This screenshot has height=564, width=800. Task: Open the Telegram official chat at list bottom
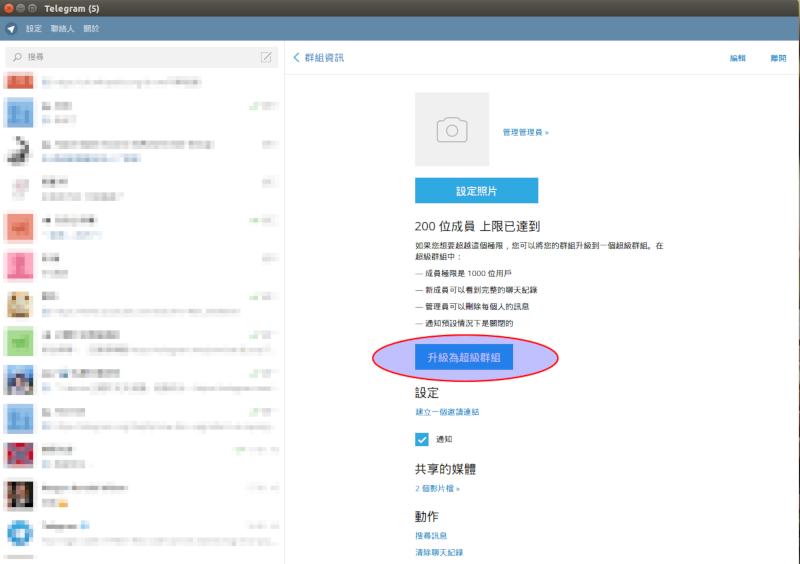[20, 532]
